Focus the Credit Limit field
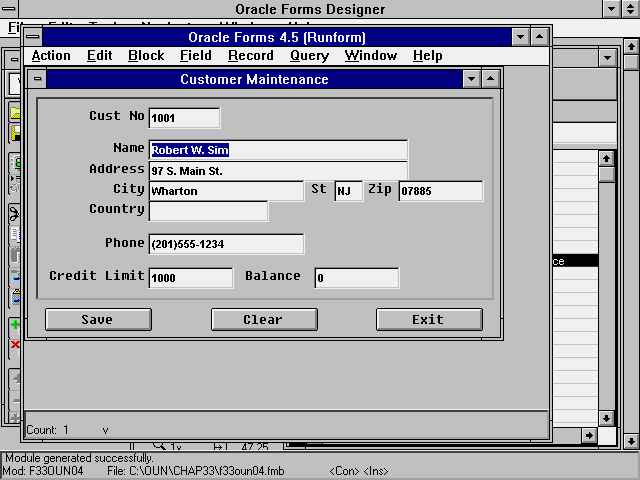 click(190, 278)
